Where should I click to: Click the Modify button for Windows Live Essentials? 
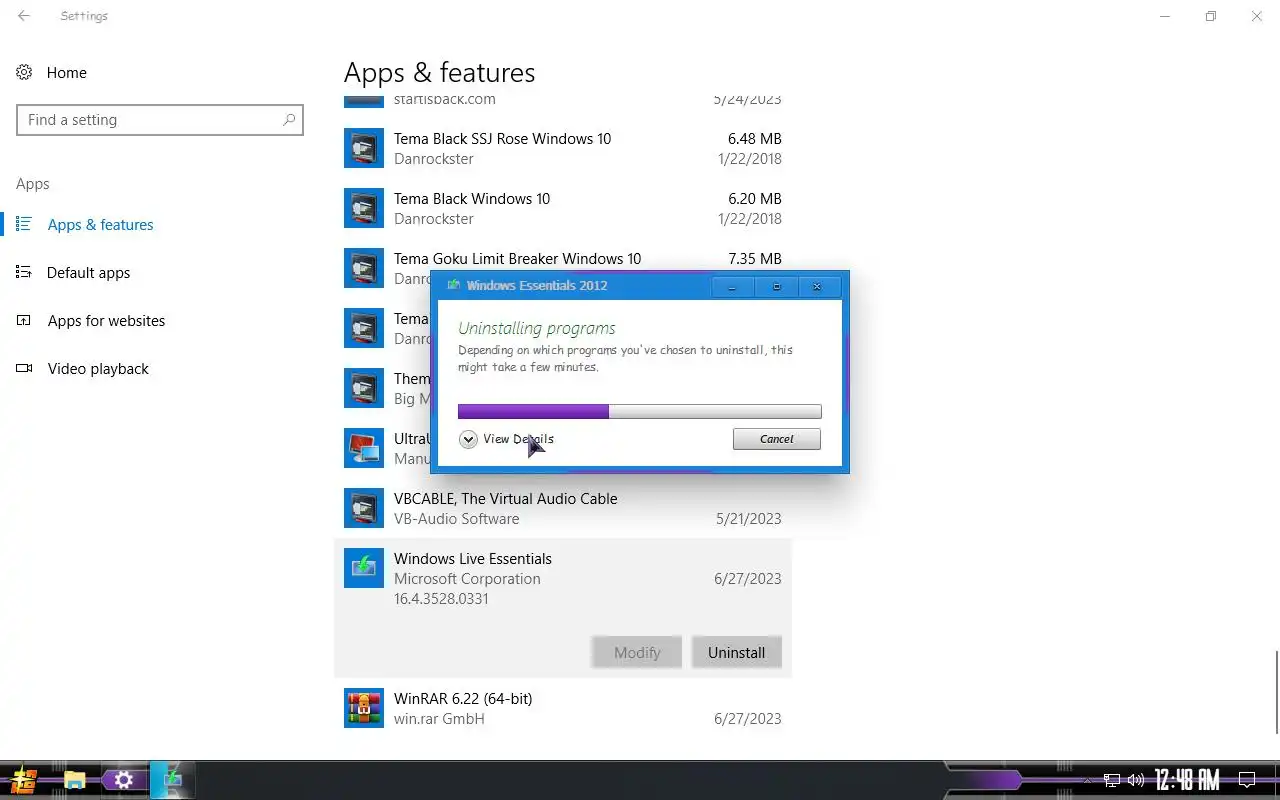coord(637,652)
